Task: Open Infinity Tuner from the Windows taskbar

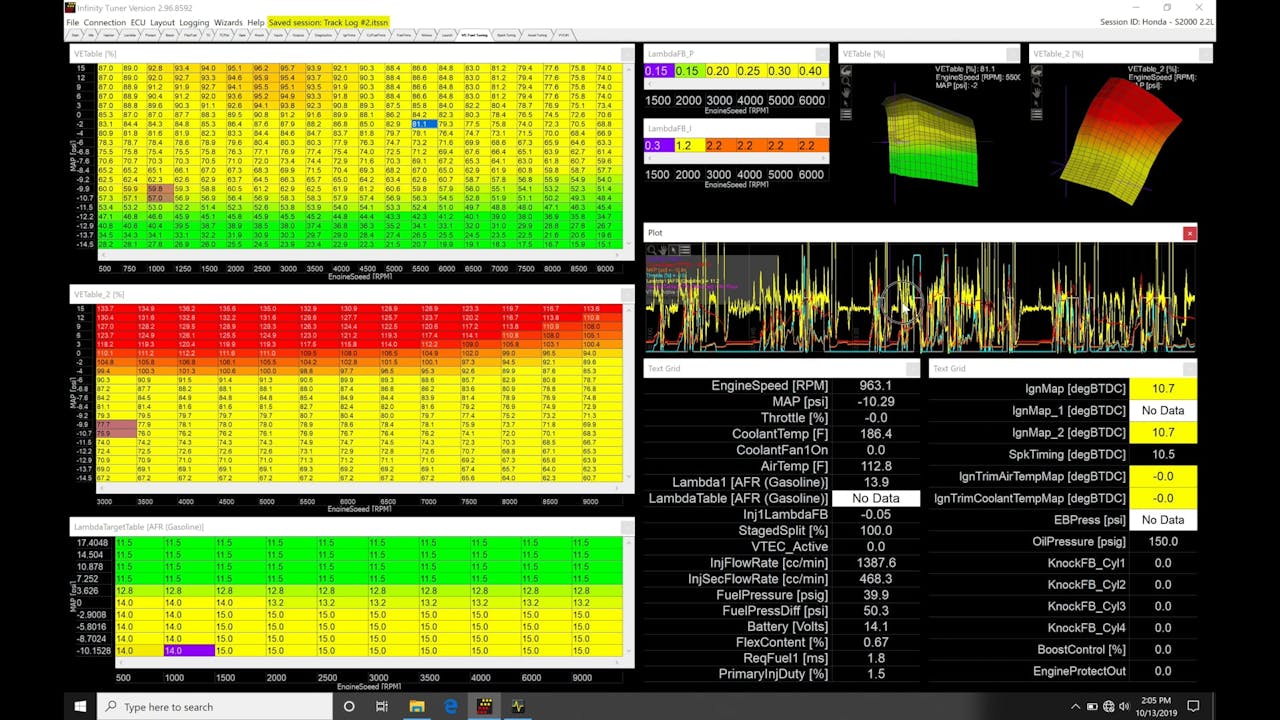Action: pos(484,707)
